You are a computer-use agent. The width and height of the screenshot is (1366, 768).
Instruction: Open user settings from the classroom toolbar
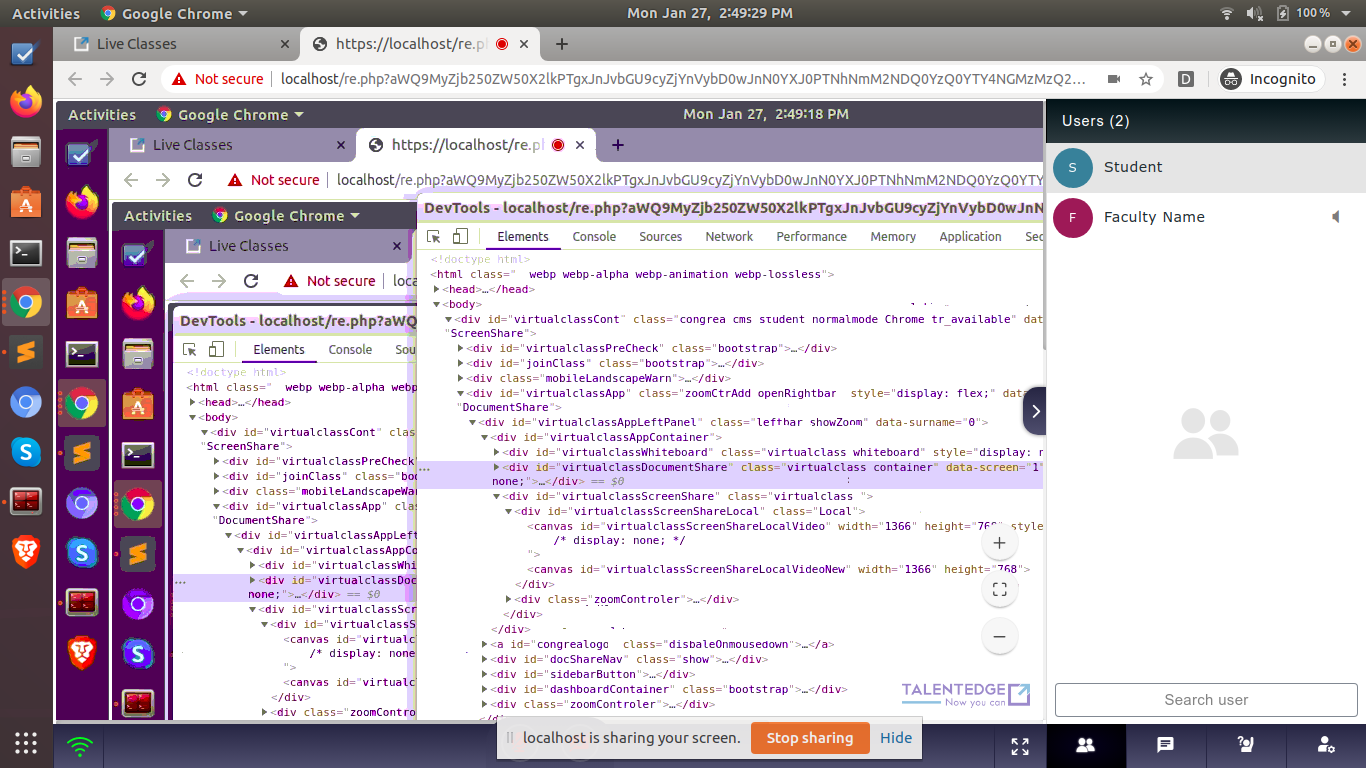click(1325, 745)
